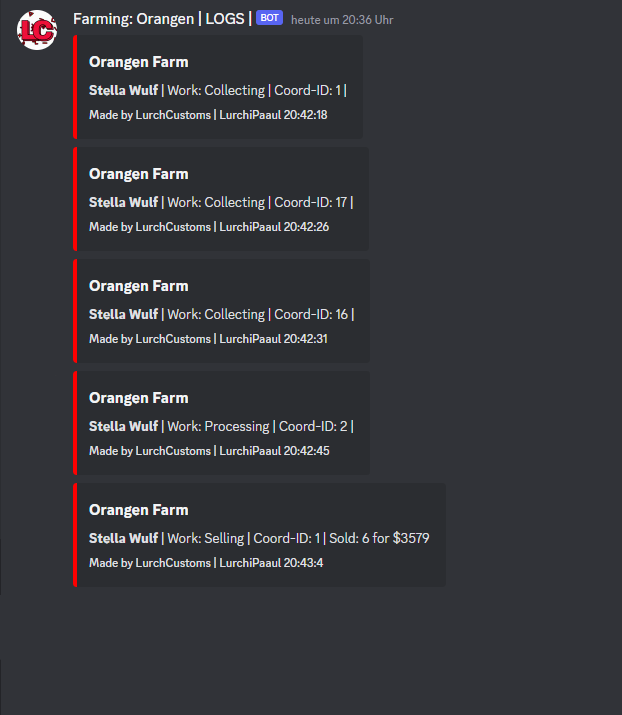Click the Work: Processing Coord-ID: 2 line

tap(222, 426)
